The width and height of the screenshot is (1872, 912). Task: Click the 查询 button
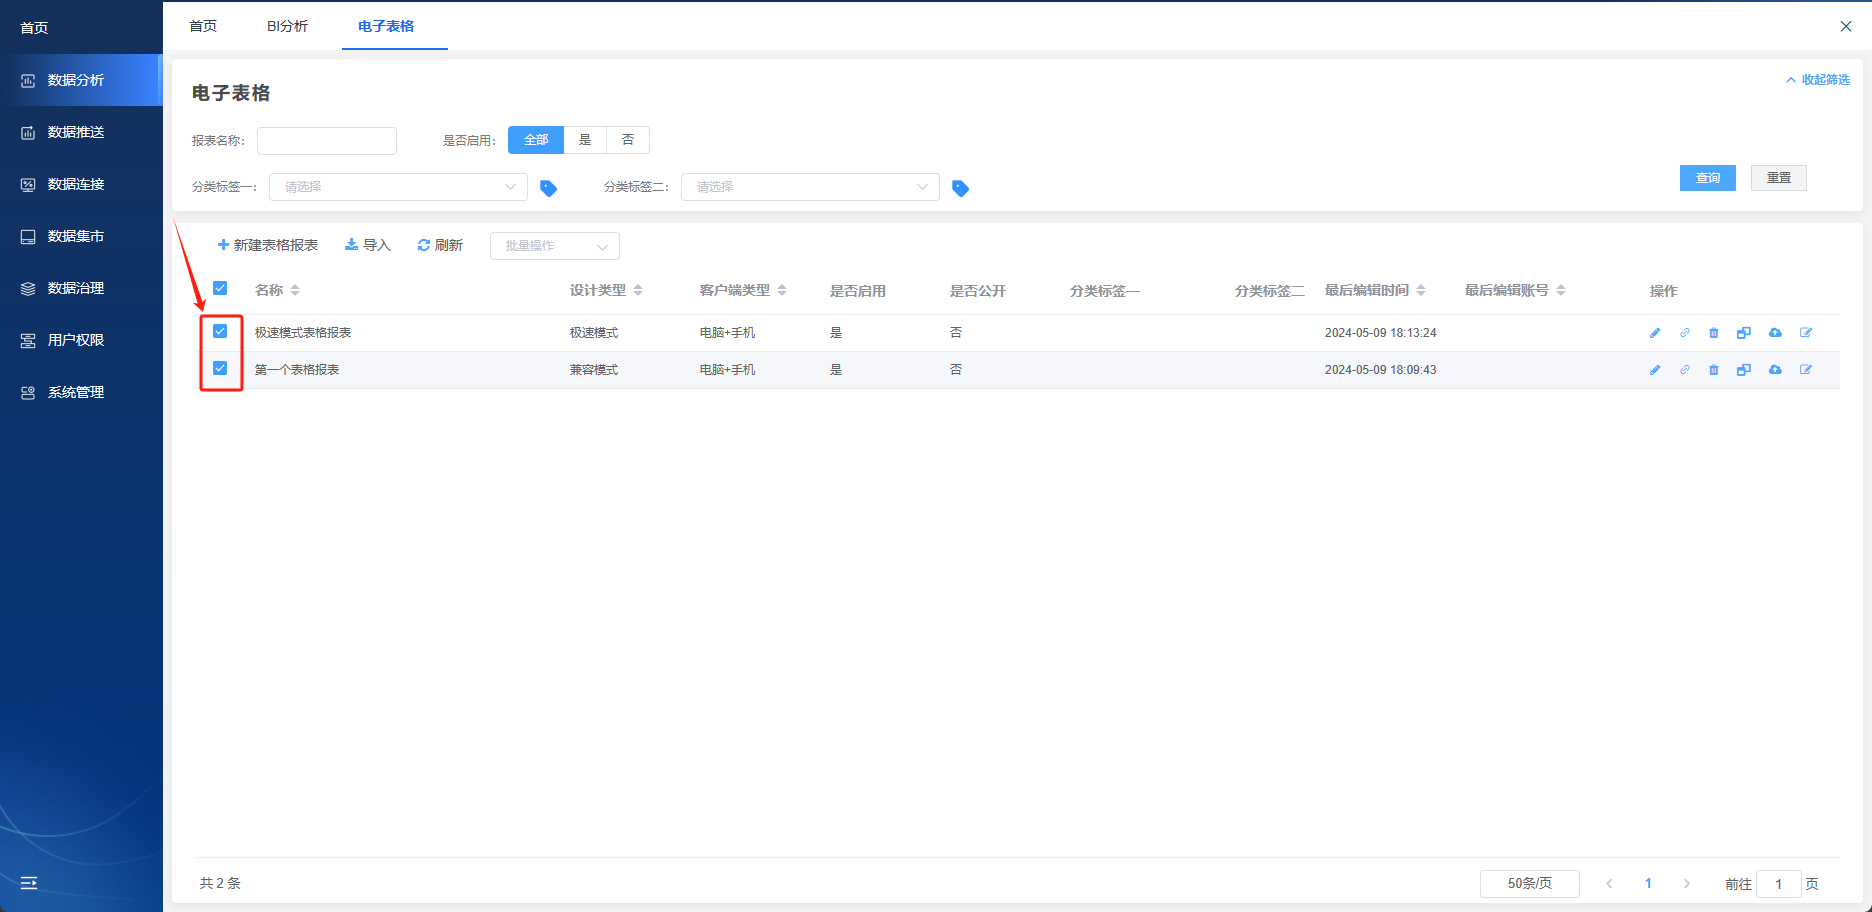[1708, 178]
